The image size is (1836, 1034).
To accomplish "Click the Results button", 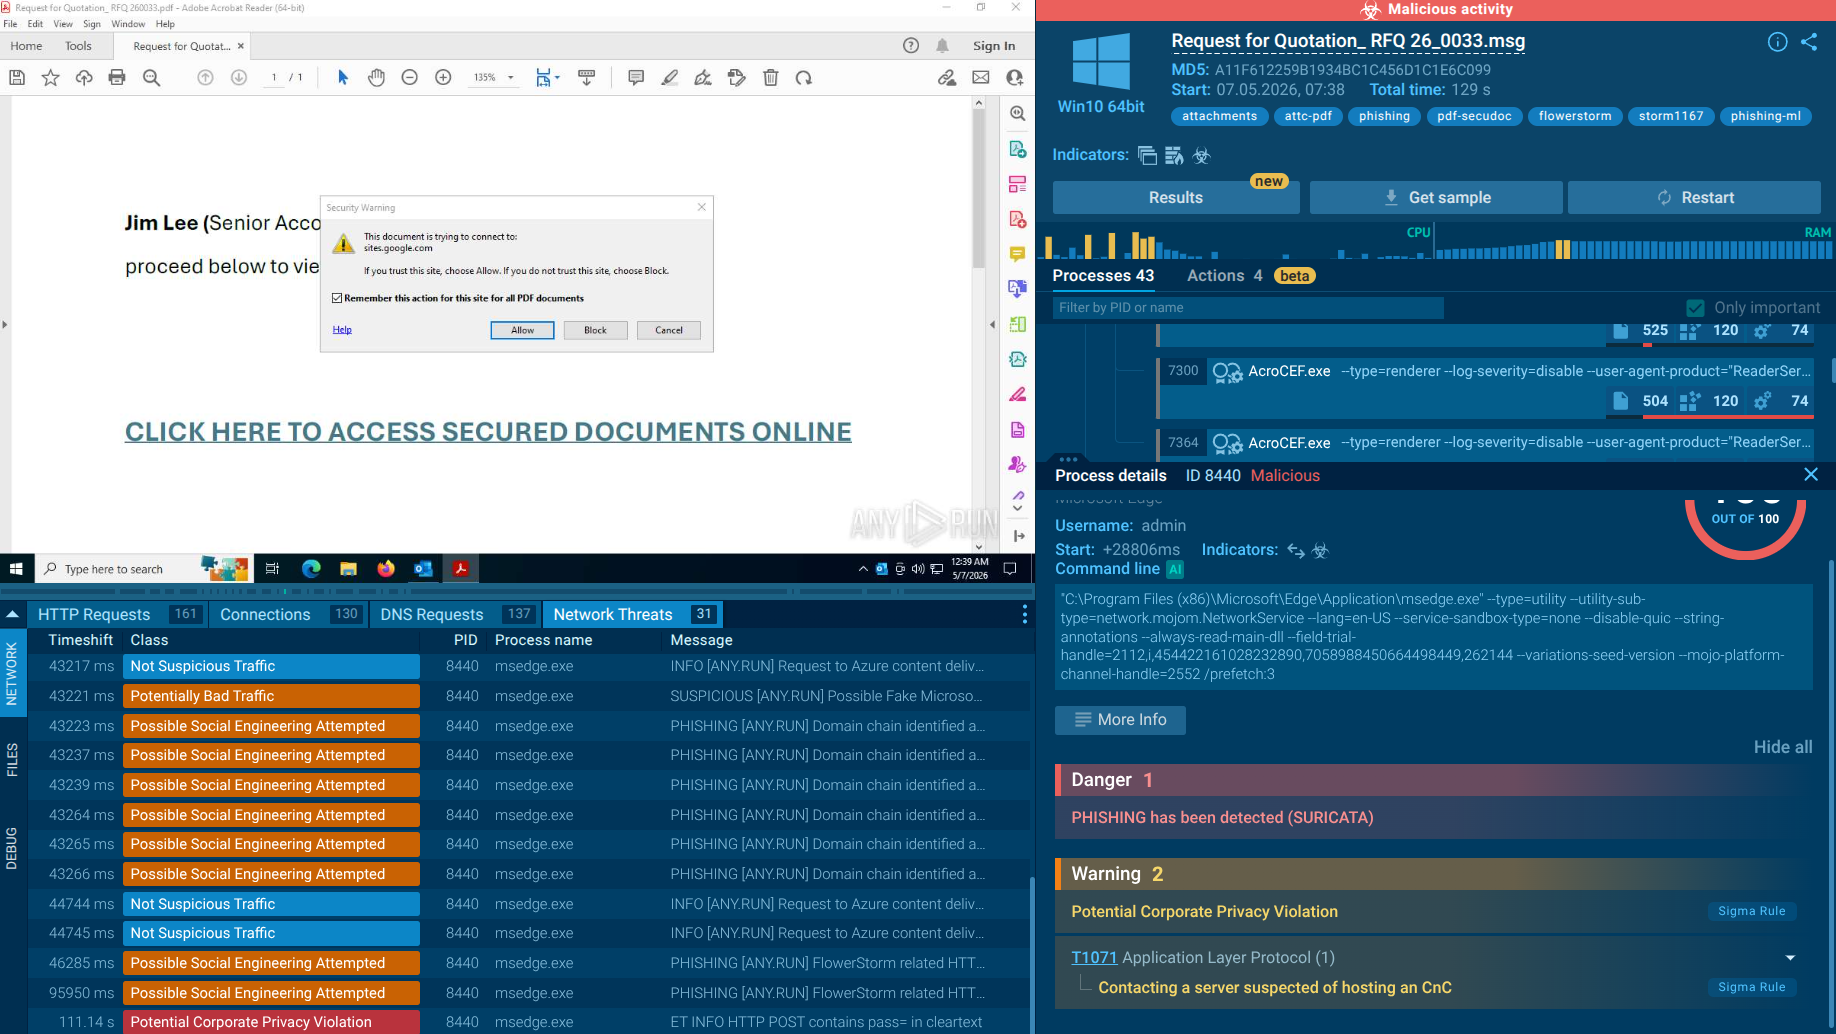I will coord(1176,198).
